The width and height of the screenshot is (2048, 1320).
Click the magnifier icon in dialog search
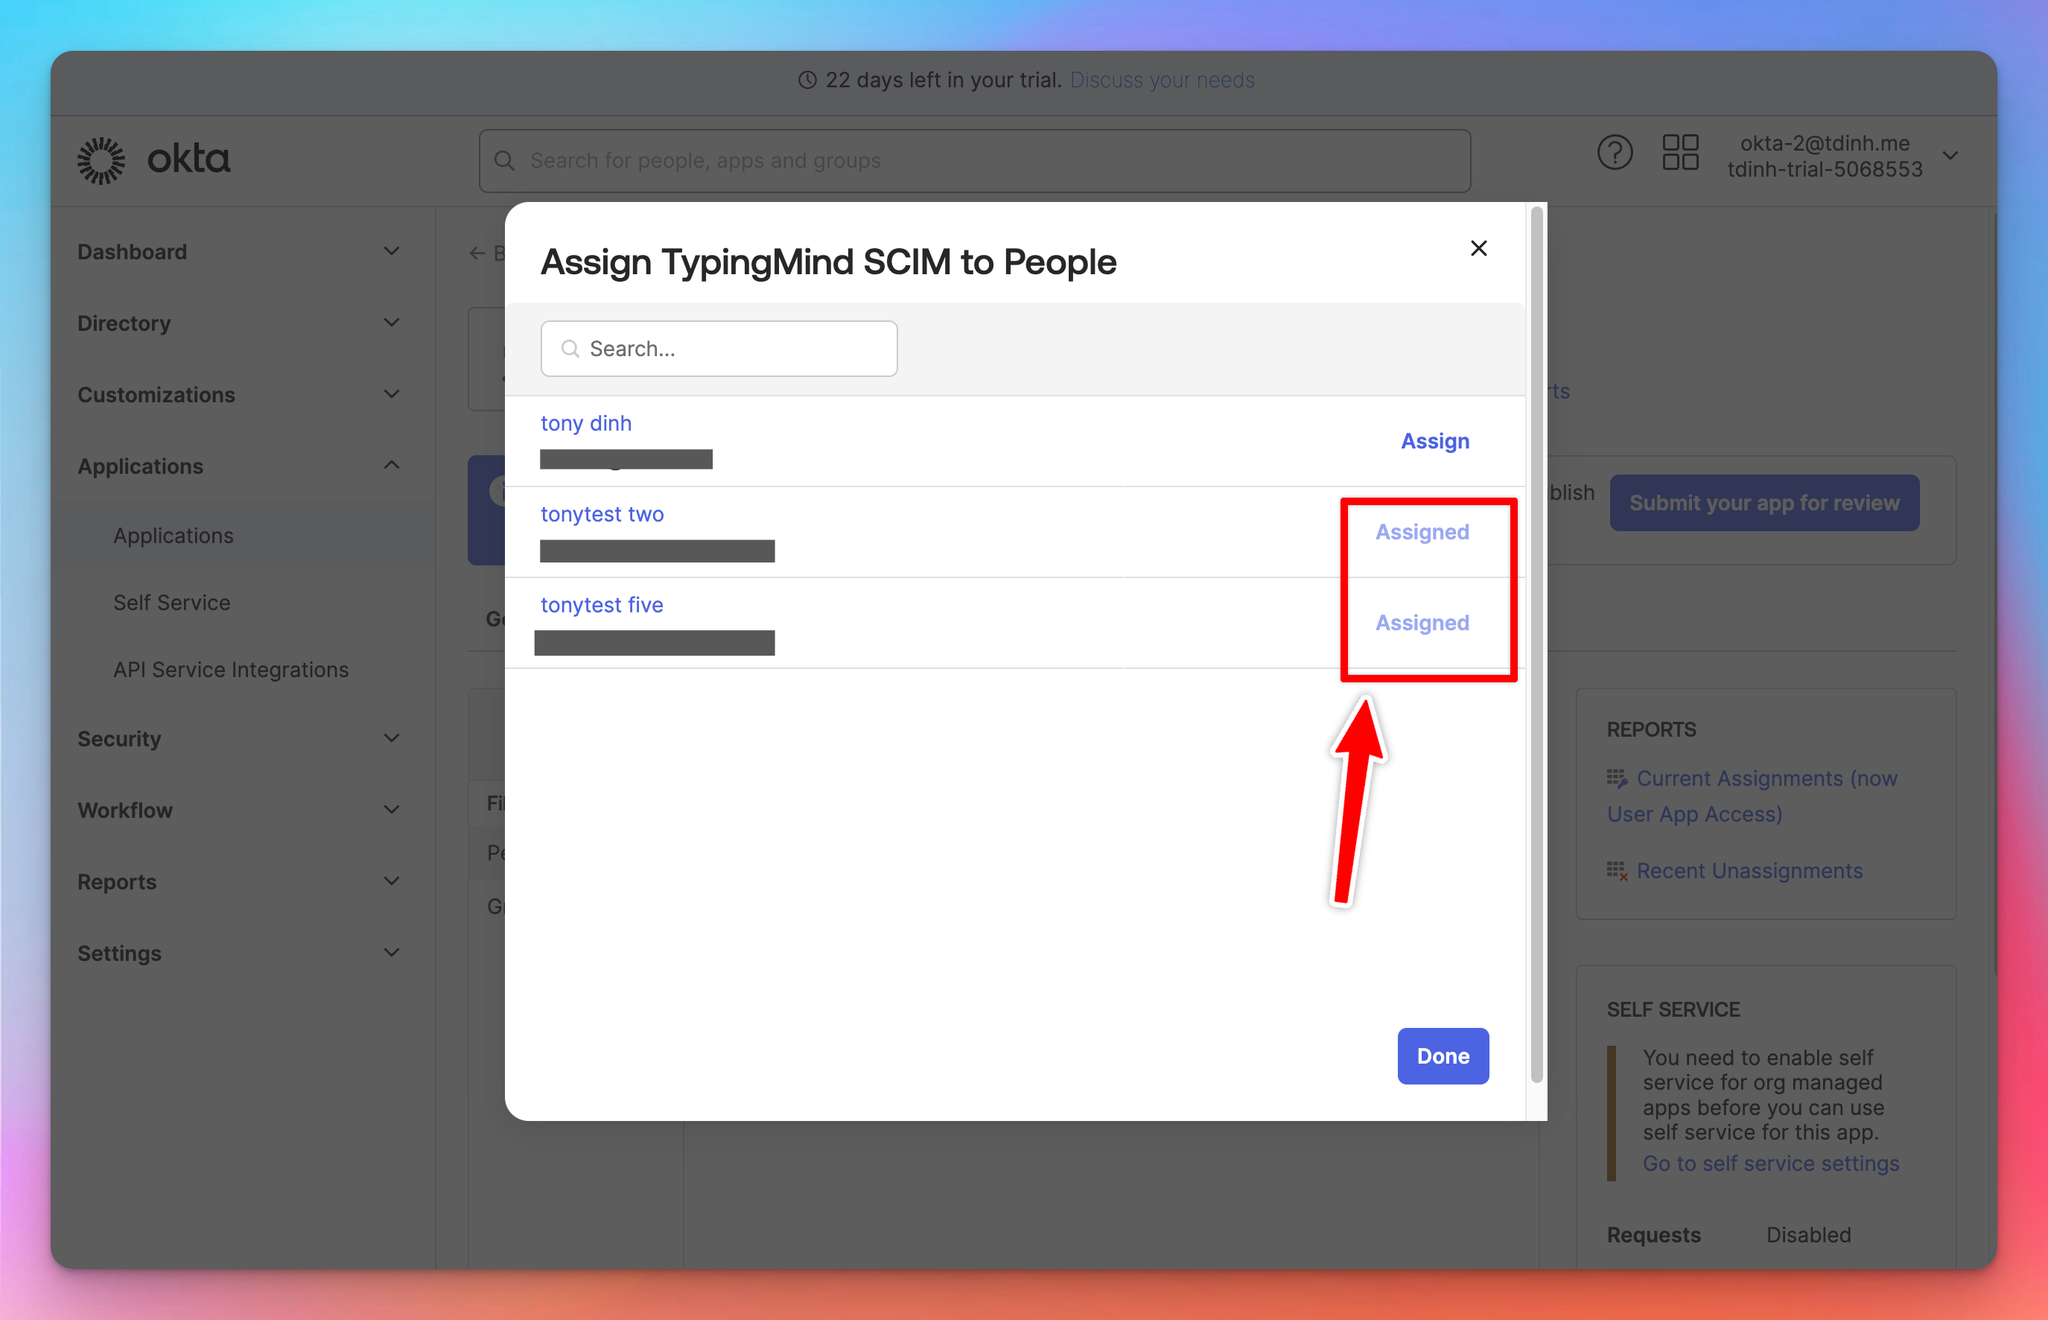570,349
